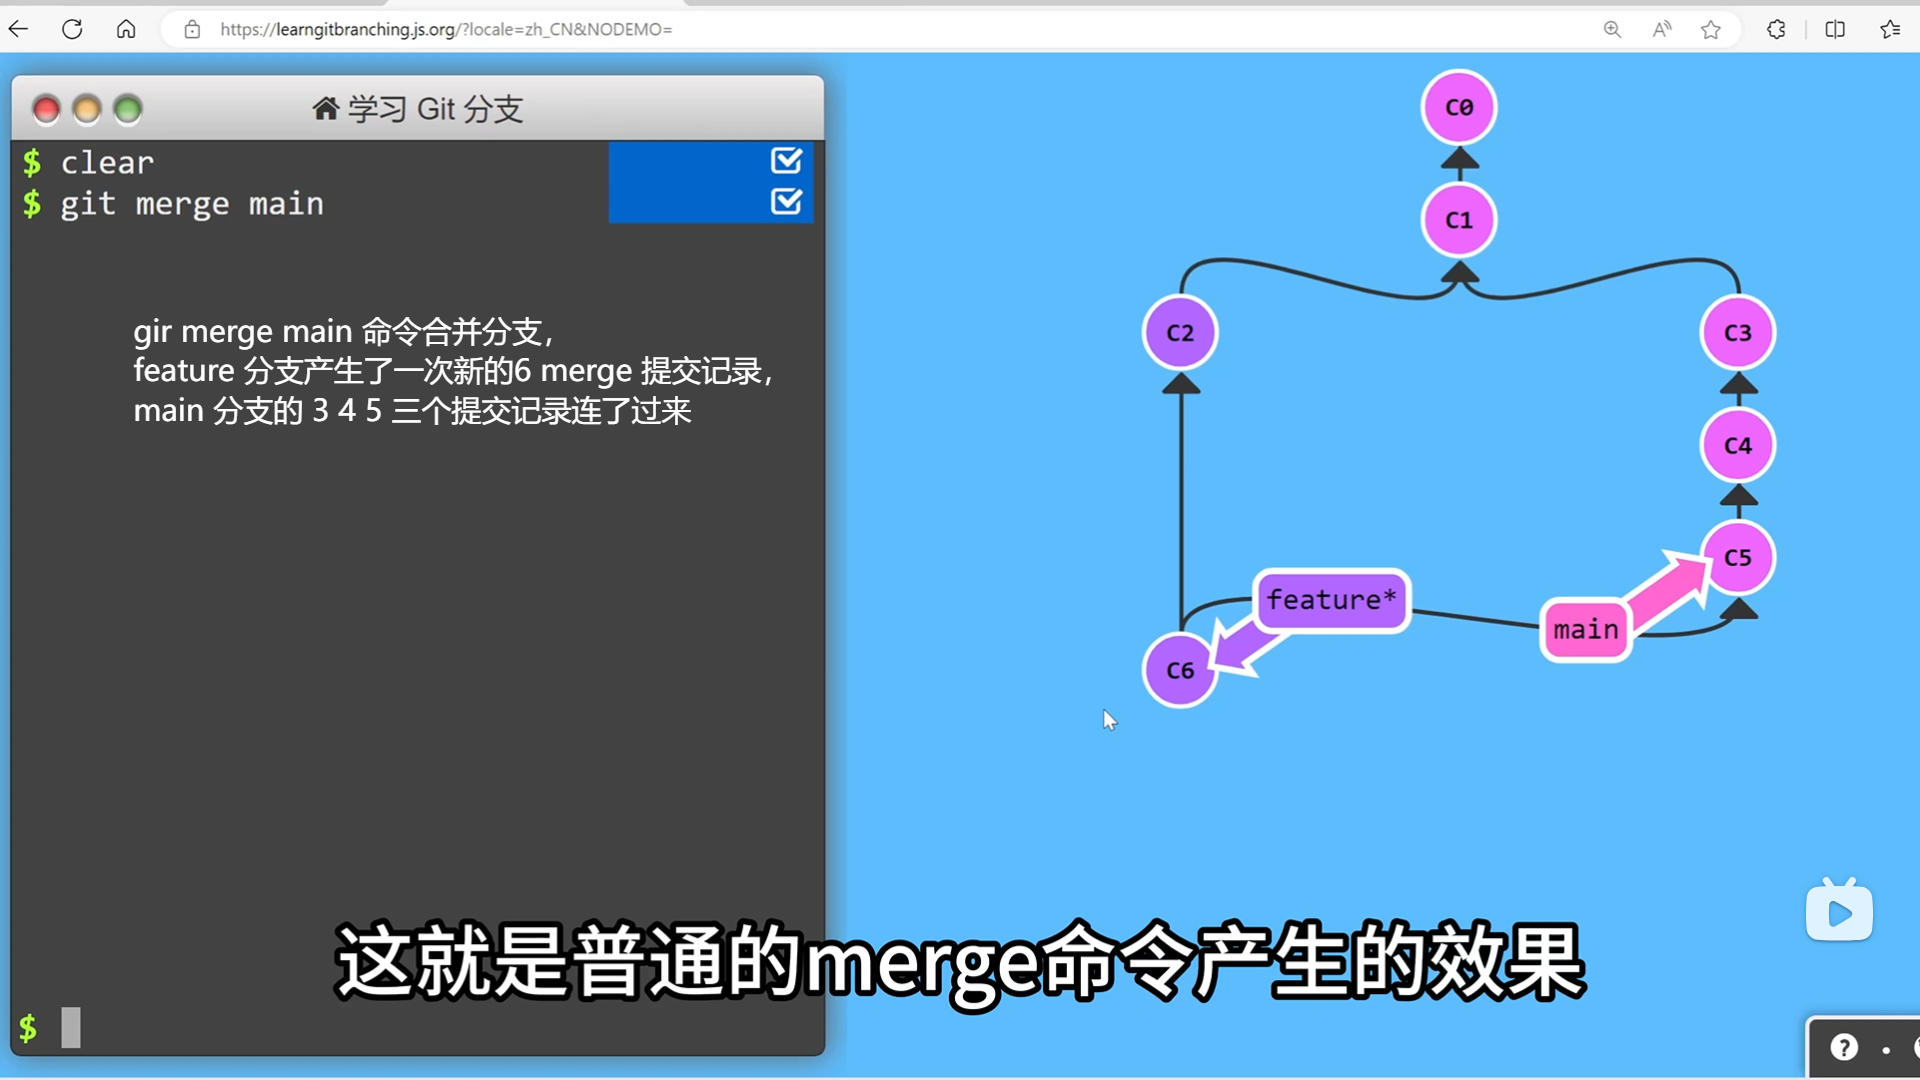1920x1080 pixels.
Task: Select the feature* branch label
Action: point(1331,599)
